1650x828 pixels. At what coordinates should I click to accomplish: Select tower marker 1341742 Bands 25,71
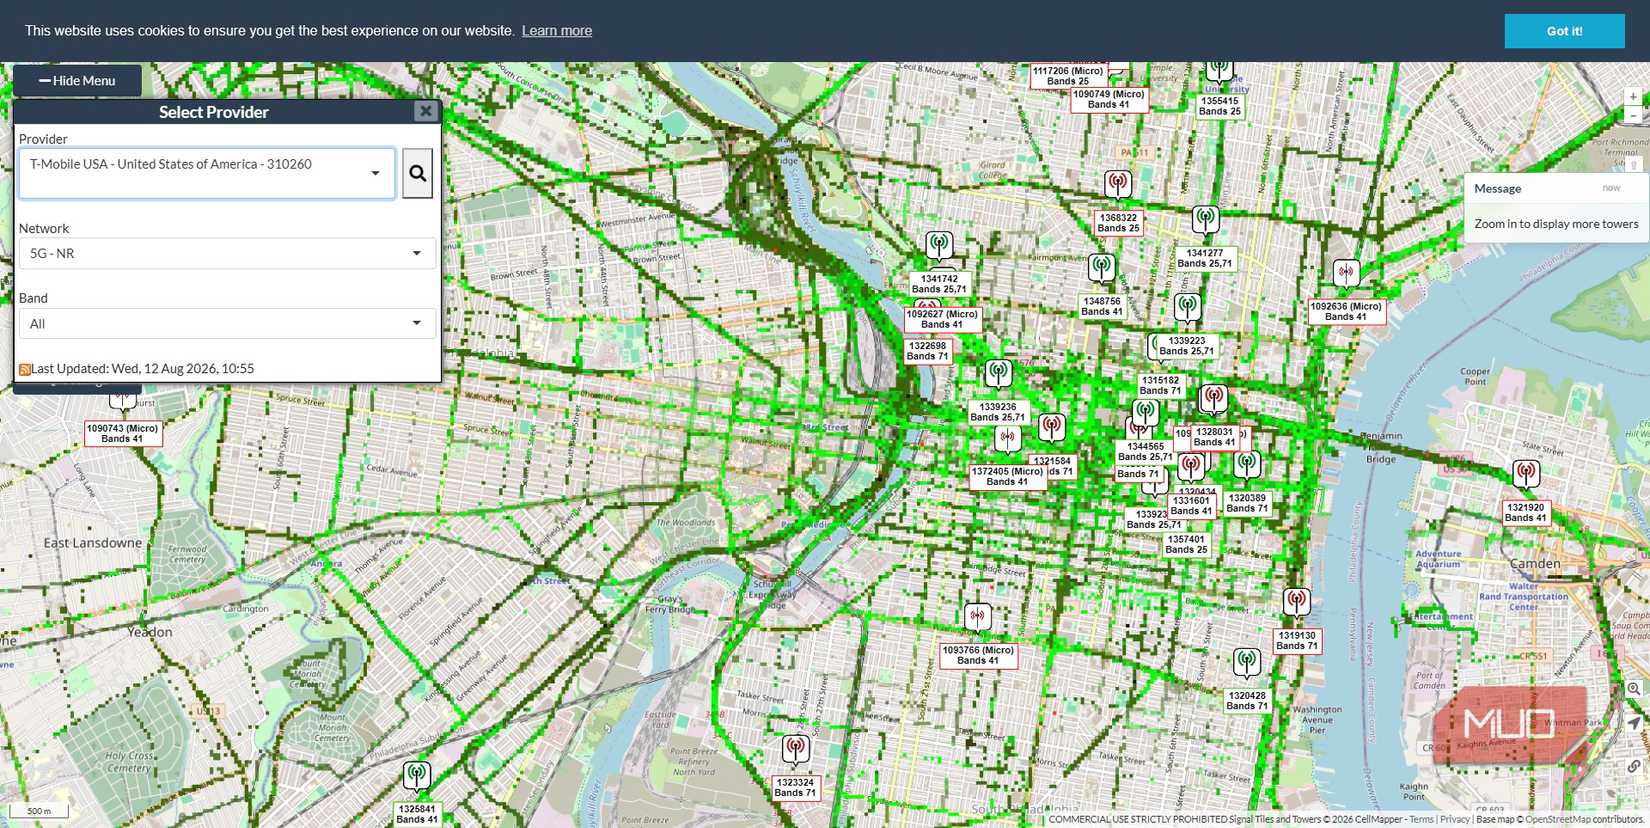938,246
